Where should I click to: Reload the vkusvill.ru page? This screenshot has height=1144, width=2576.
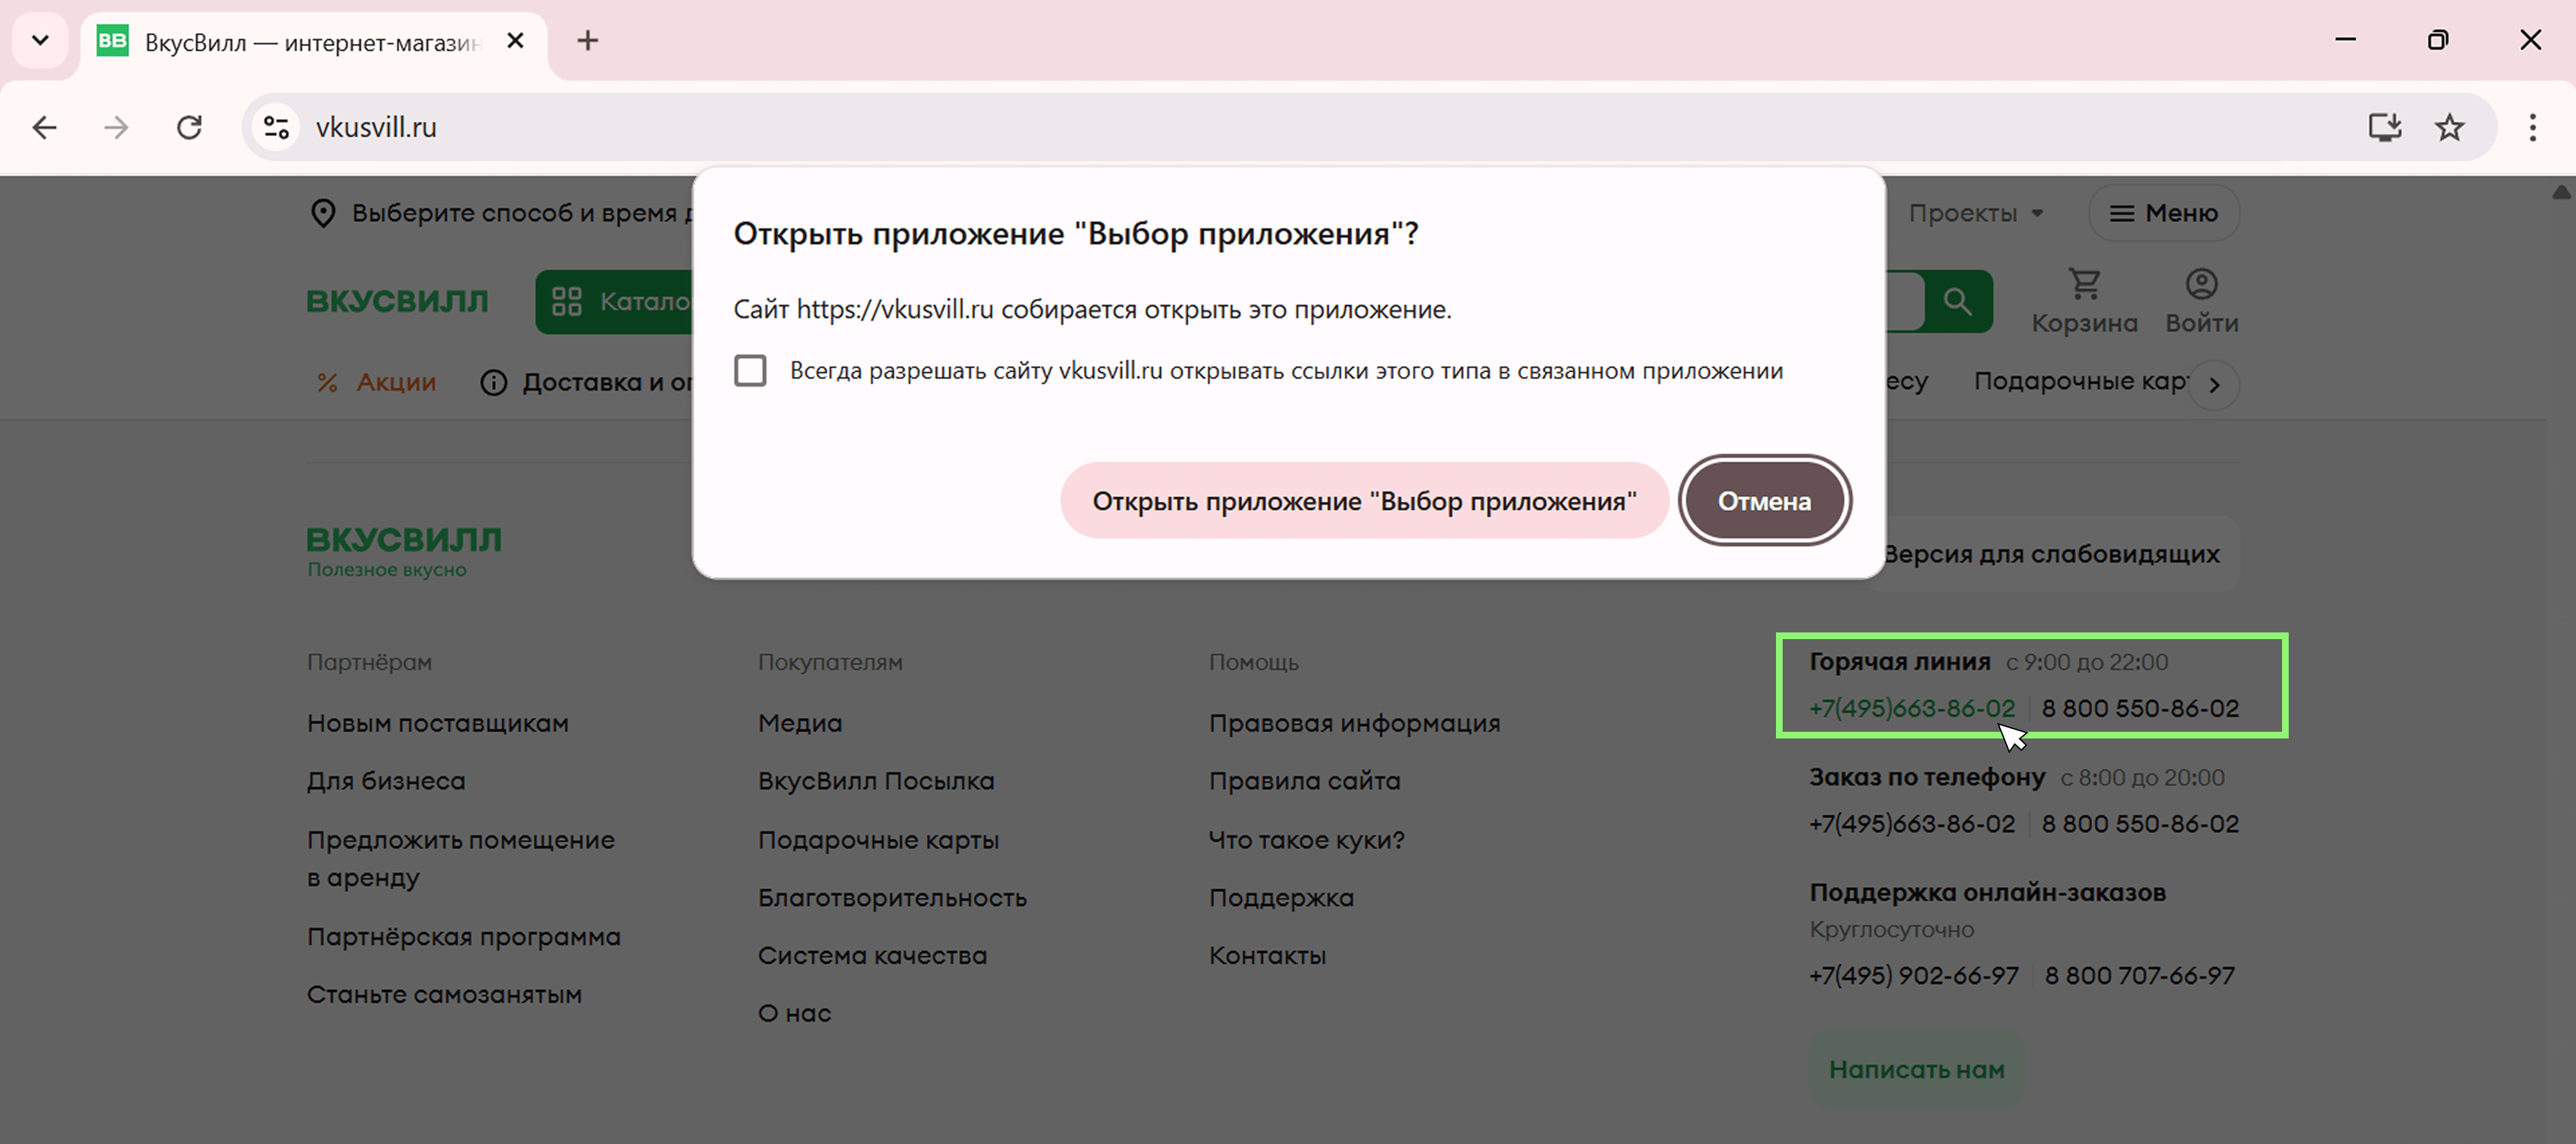pyautogui.click(x=189, y=127)
